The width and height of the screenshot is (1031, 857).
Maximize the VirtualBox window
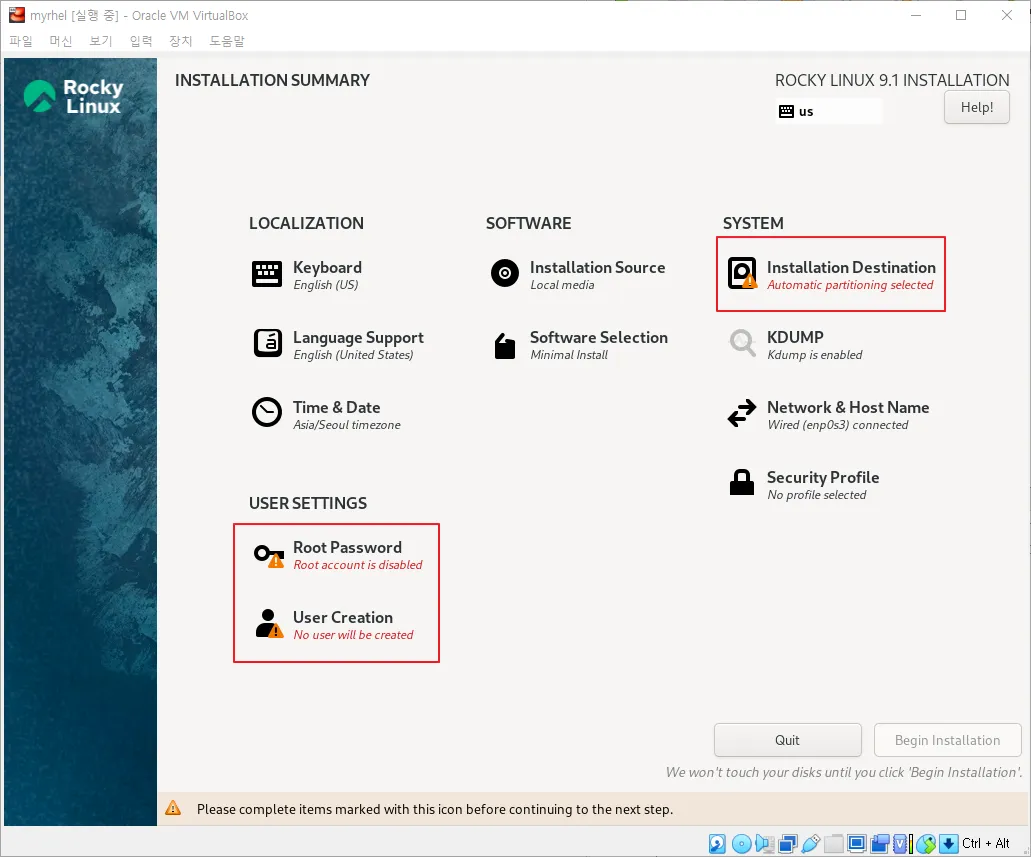point(961,15)
